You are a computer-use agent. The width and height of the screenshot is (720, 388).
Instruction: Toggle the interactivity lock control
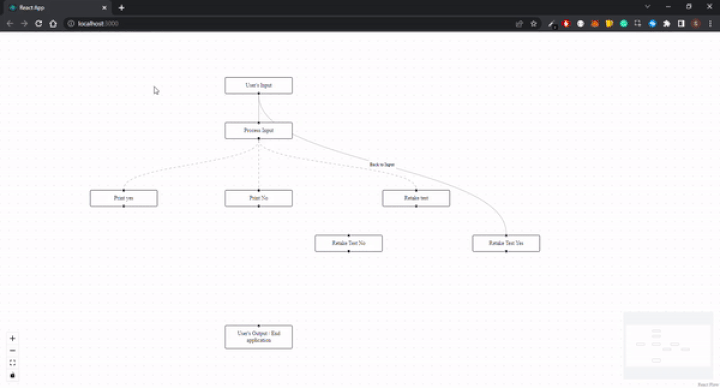pyautogui.click(x=12, y=375)
